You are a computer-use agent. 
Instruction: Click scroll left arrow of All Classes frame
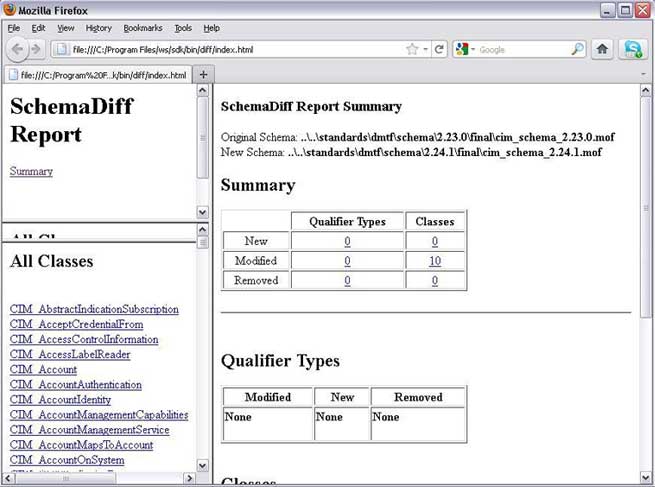tap(9, 478)
